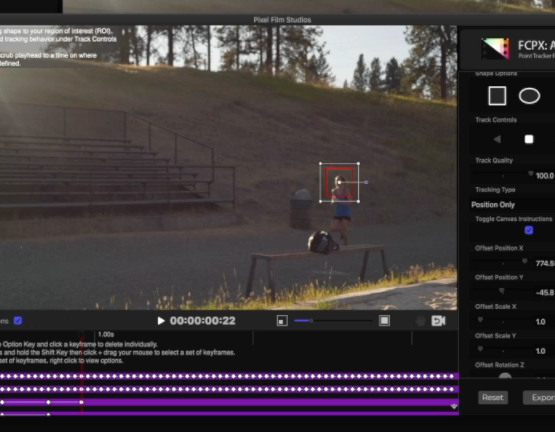
Task: Click the Toggle Canvas Instructions label
Action: tap(514, 219)
